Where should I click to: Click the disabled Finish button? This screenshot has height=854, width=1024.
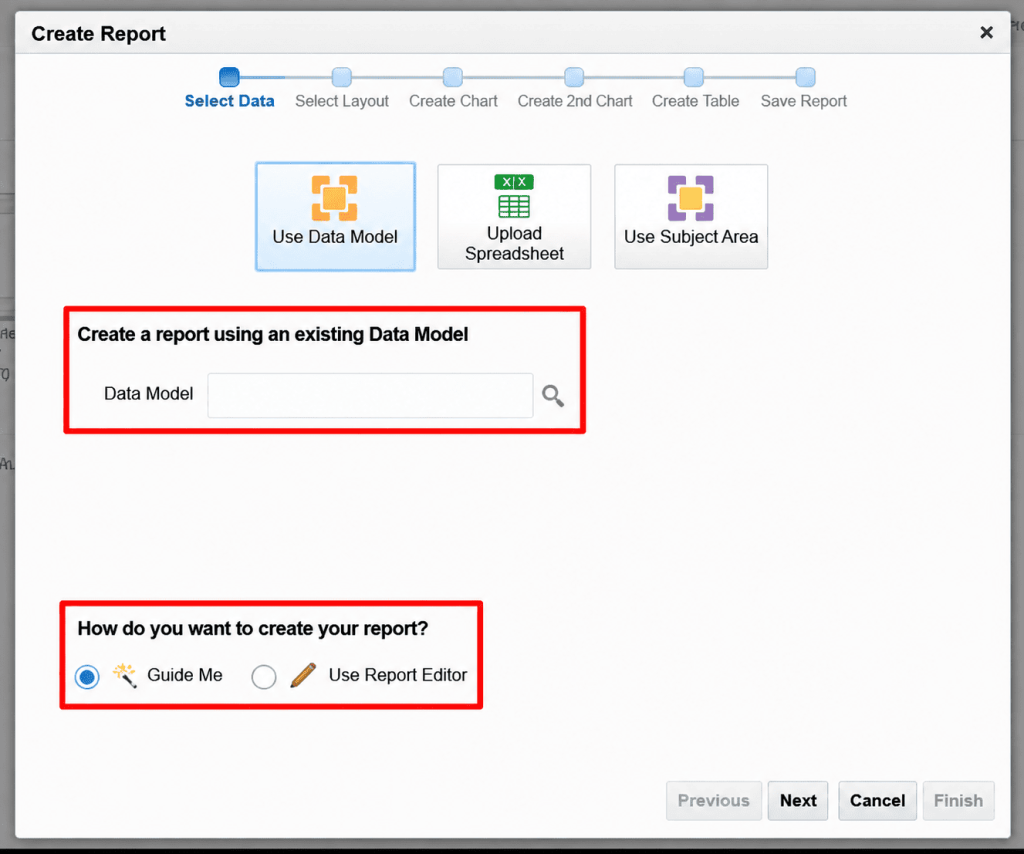point(958,800)
